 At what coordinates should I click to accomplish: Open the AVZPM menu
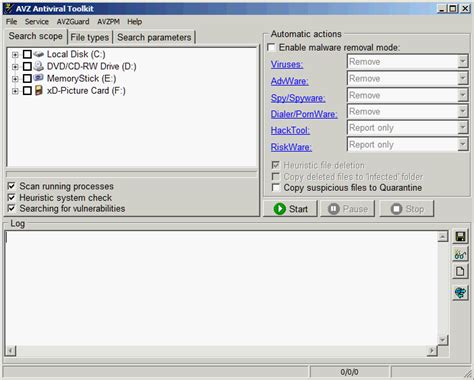pyautogui.click(x=108, y=22)
